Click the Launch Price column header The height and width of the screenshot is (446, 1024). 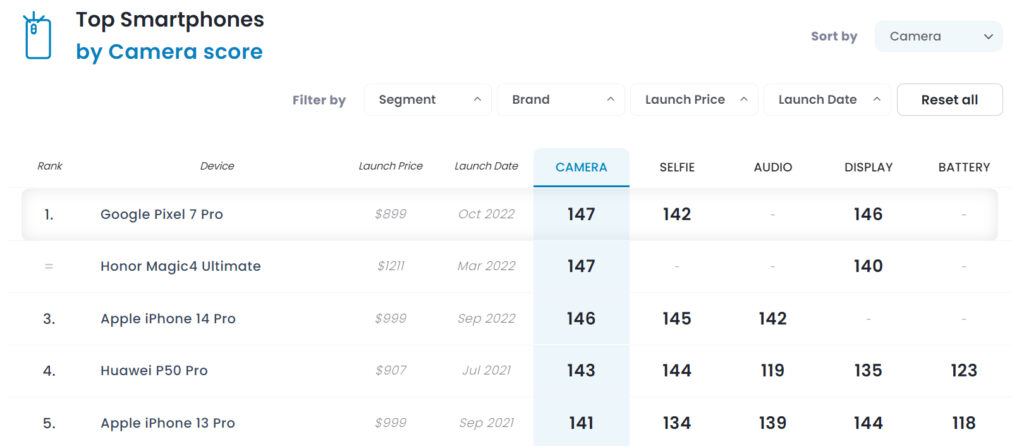391,166
